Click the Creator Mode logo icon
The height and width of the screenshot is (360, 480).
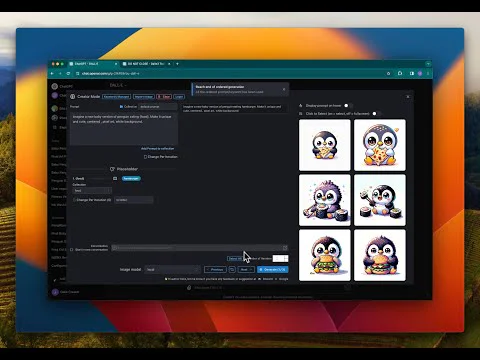pyautogui.click(x=72, y=96)
